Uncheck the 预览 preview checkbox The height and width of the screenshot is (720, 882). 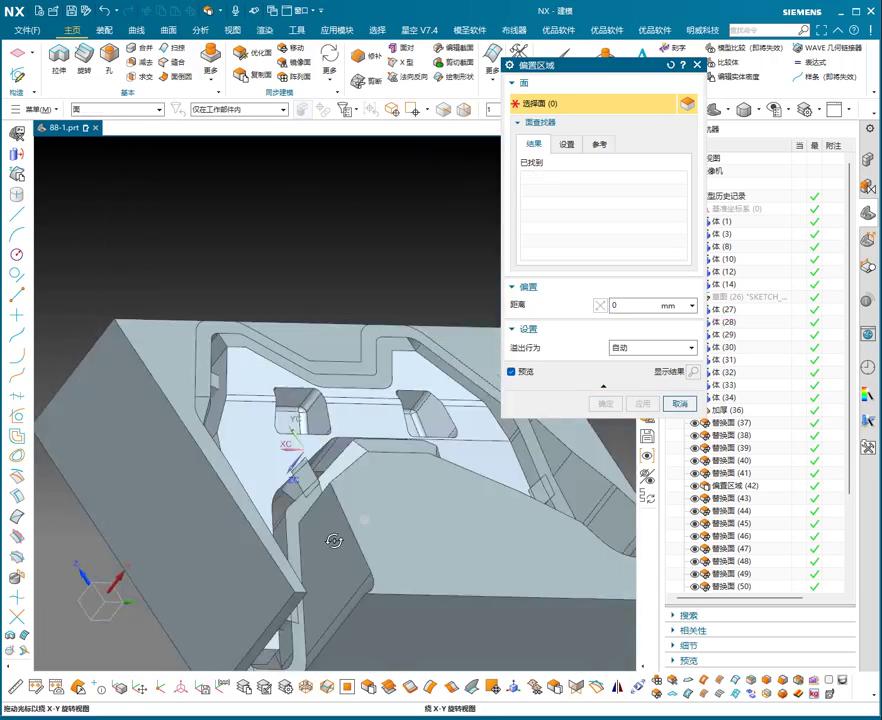[x=512, y=371]
